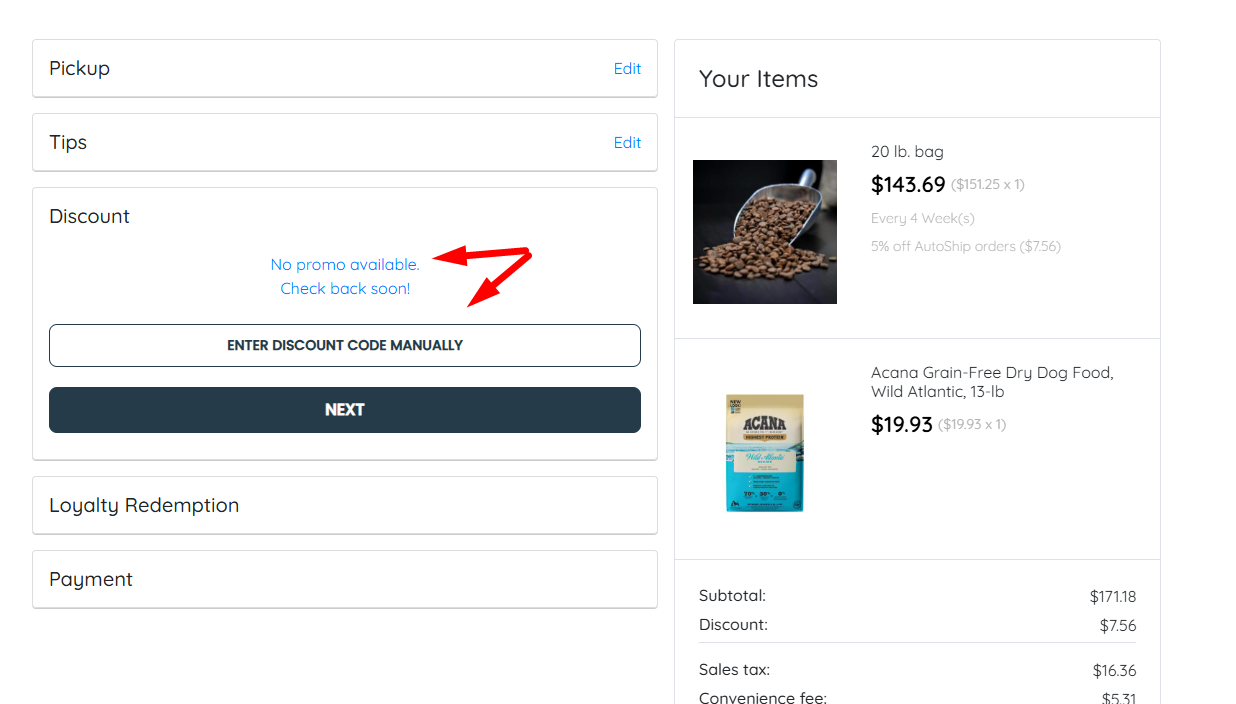Click the dog kibble scoop product image
This screenshot has height=704, width=1236.
(765, 232)
